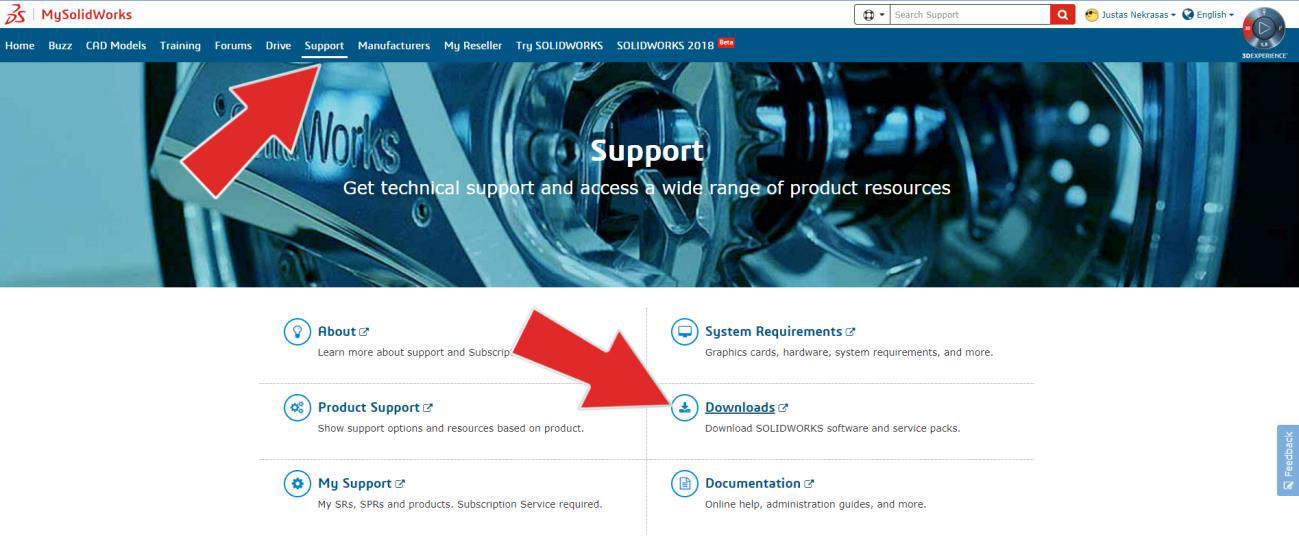Screen dimensions: 1299x548
Task: Go to the Home menu item
Action: pos(19,46)
